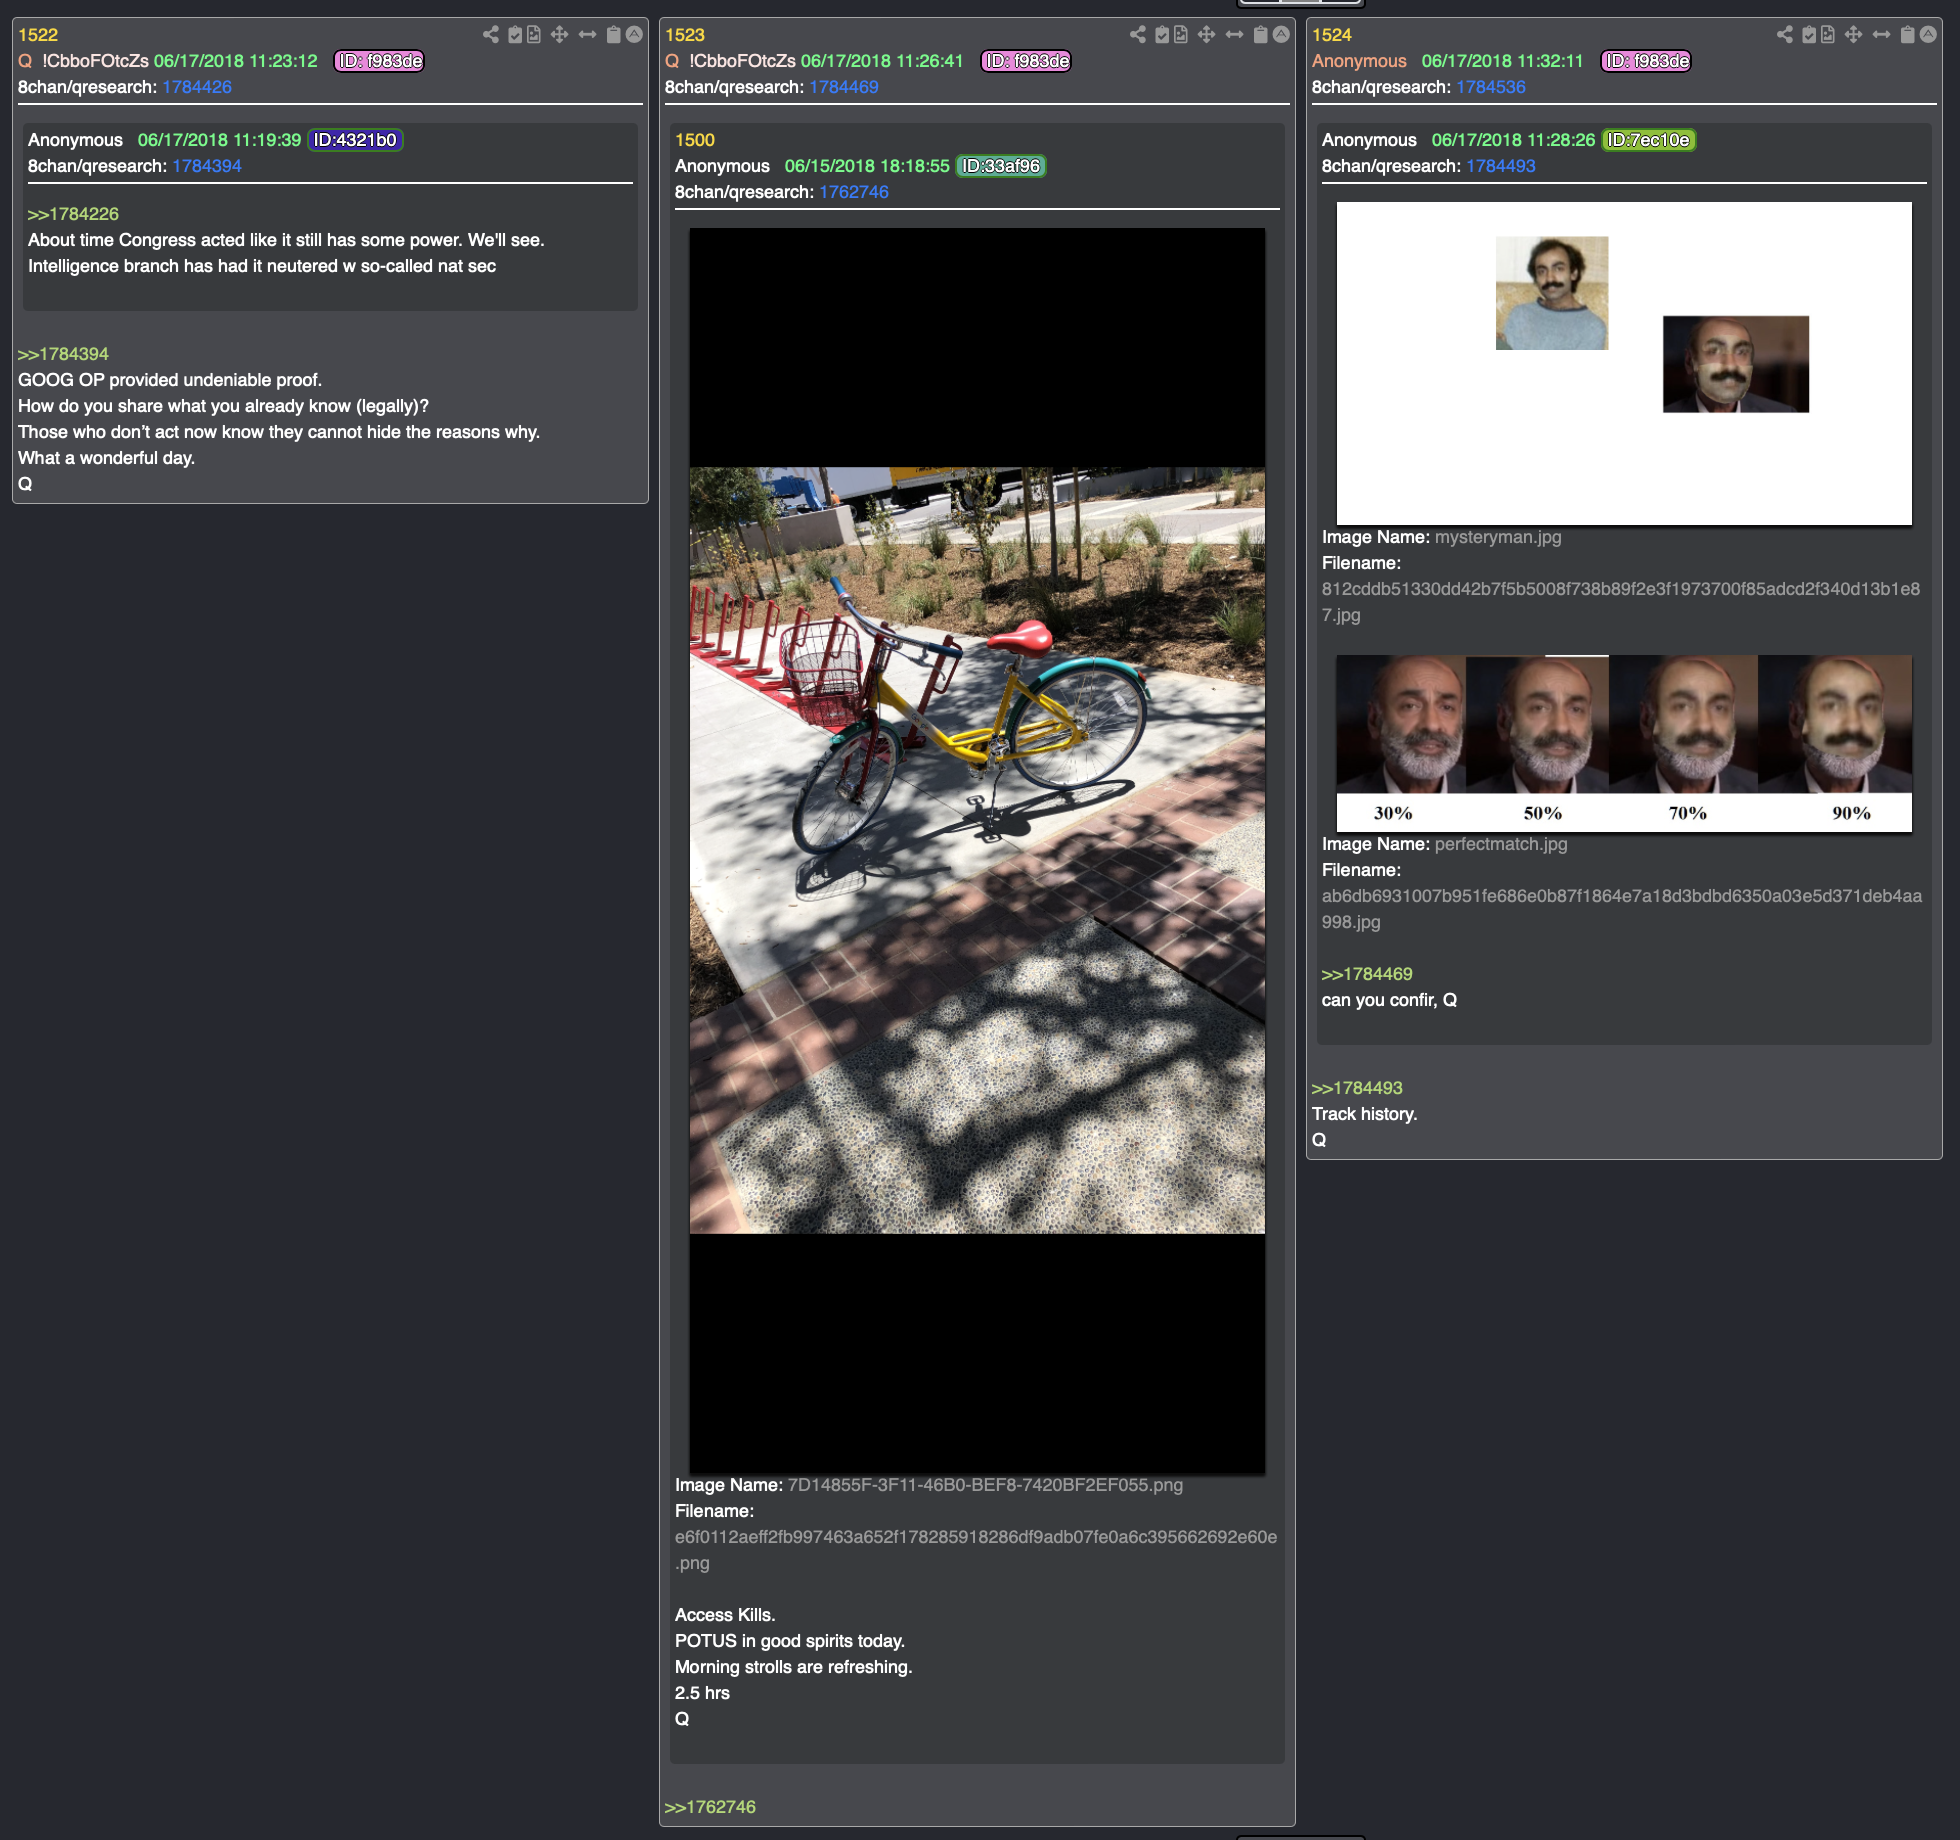Click the orange Anonymous name on post 1524

pos(1359,61)
